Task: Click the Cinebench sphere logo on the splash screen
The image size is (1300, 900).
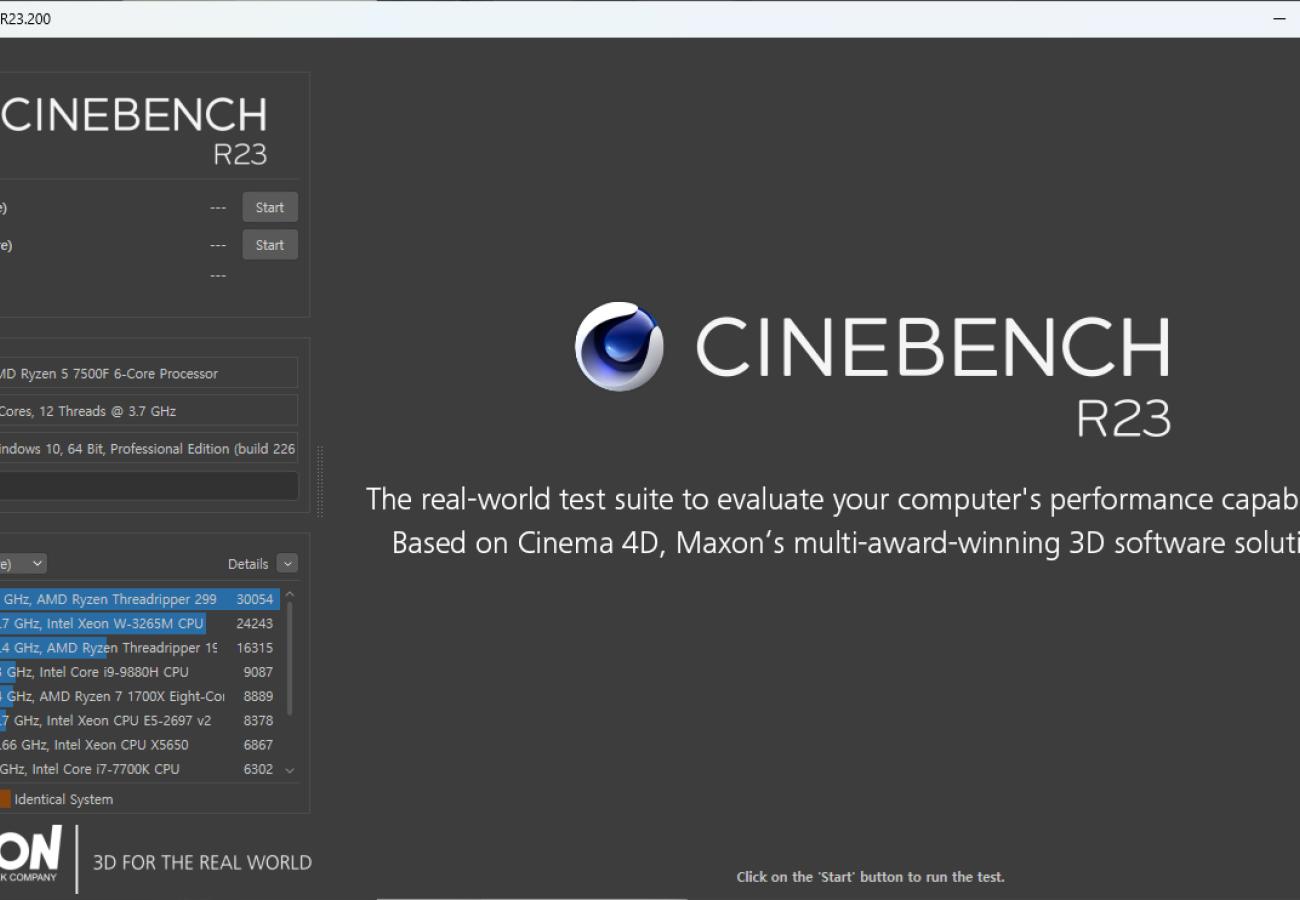Action: [620, 346]
